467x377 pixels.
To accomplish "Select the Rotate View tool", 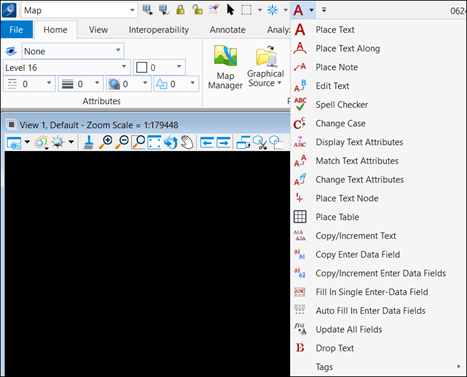I will point(171,142).
